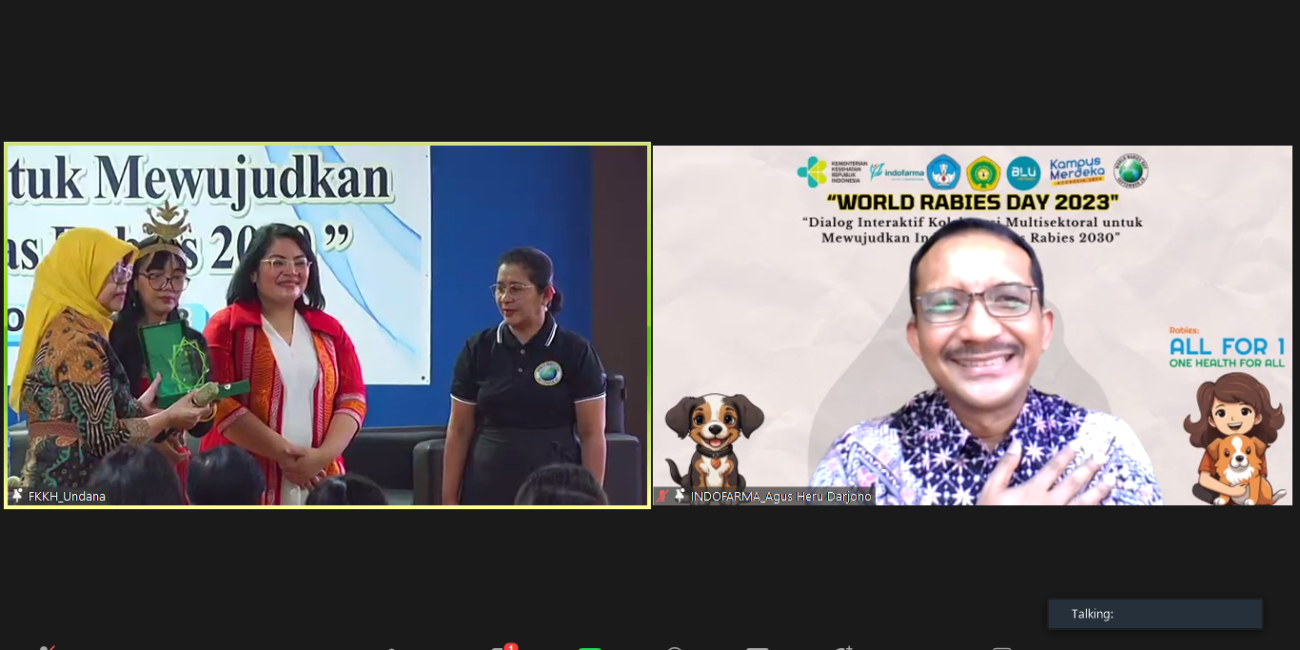Click the round BLU logo
The width and height of the screenshot is (1300, 650).
click(1023, 172)
